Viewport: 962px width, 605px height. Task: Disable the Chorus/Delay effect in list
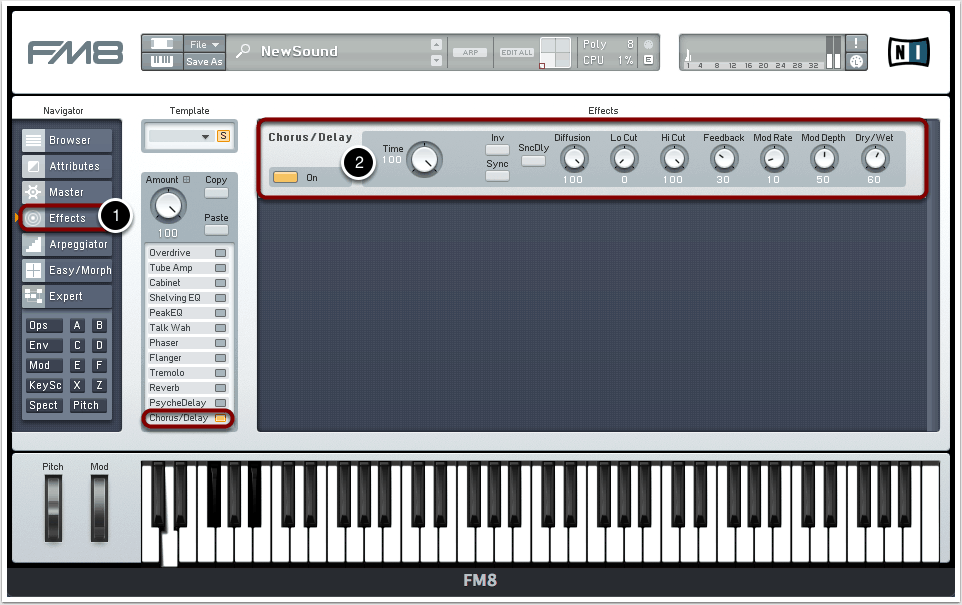[x=220, y=418]
